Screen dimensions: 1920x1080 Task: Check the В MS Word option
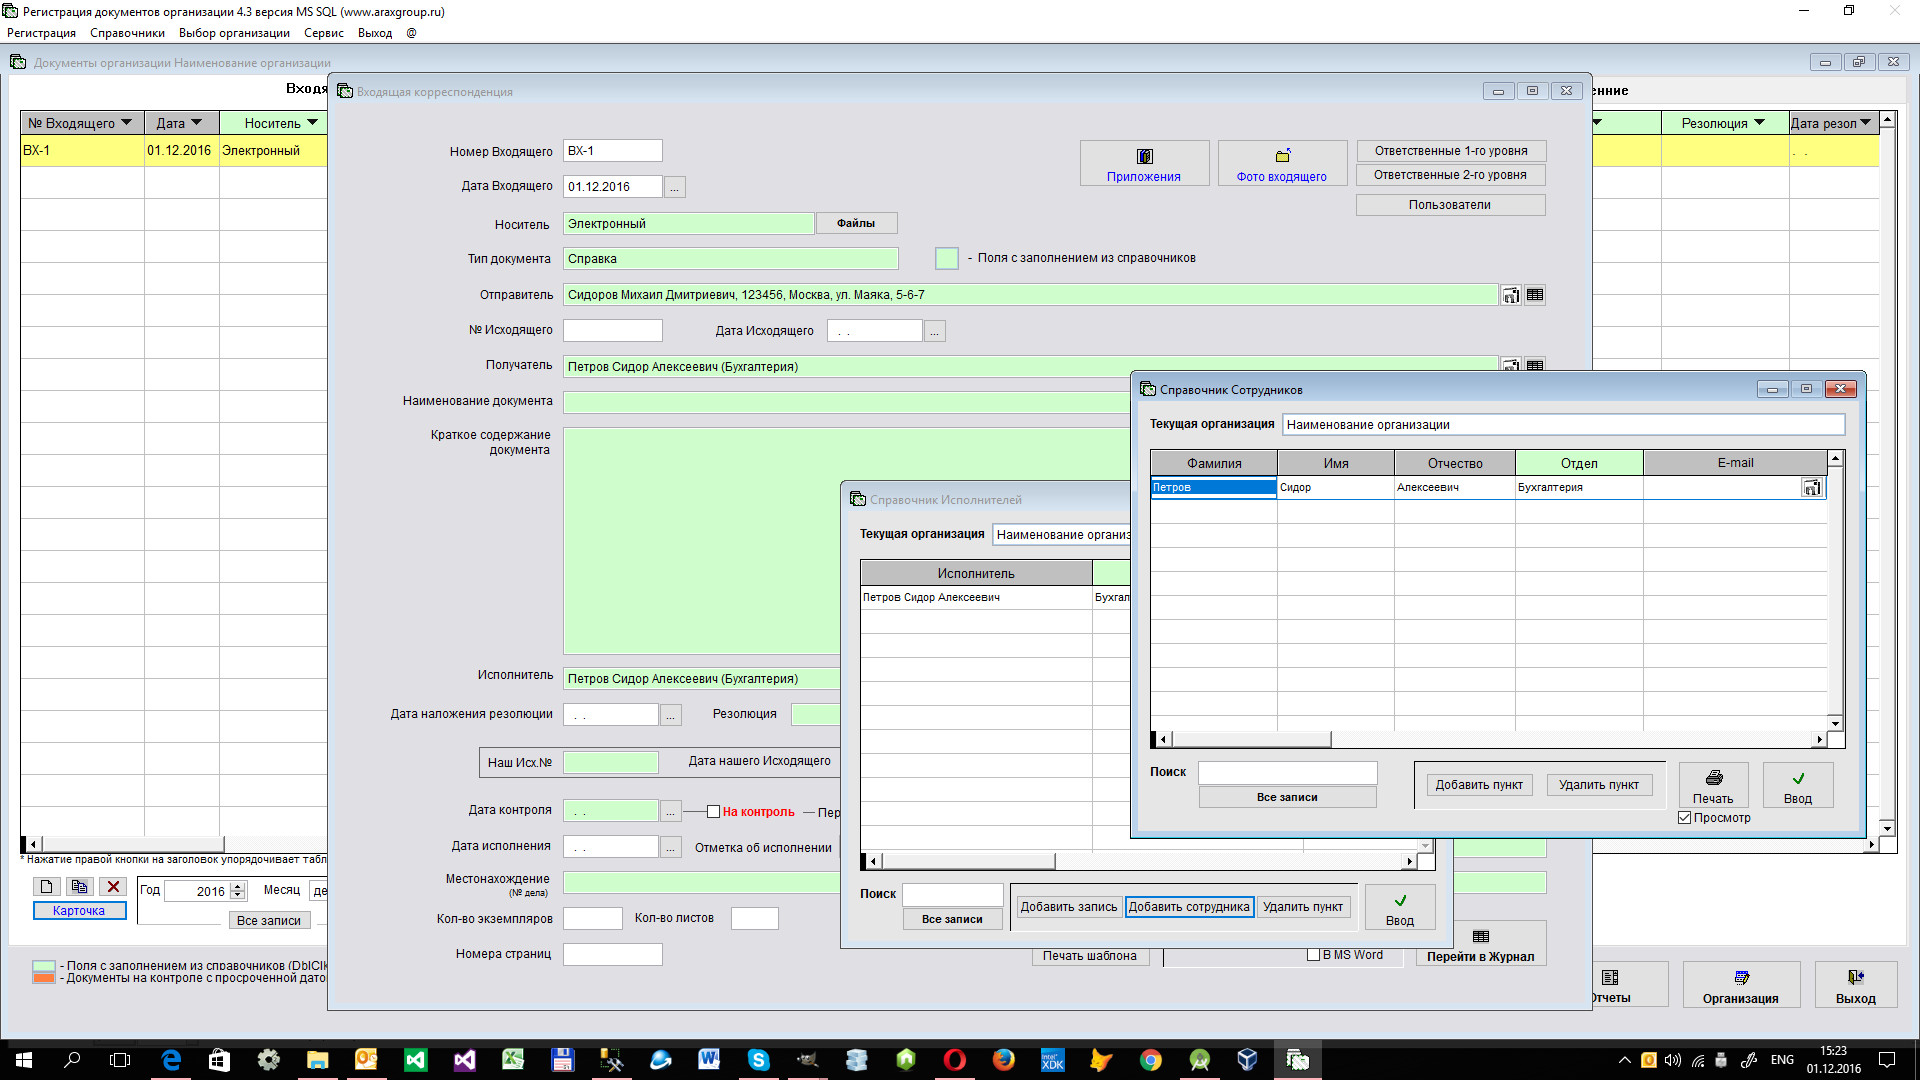[x=1313, y=955]
